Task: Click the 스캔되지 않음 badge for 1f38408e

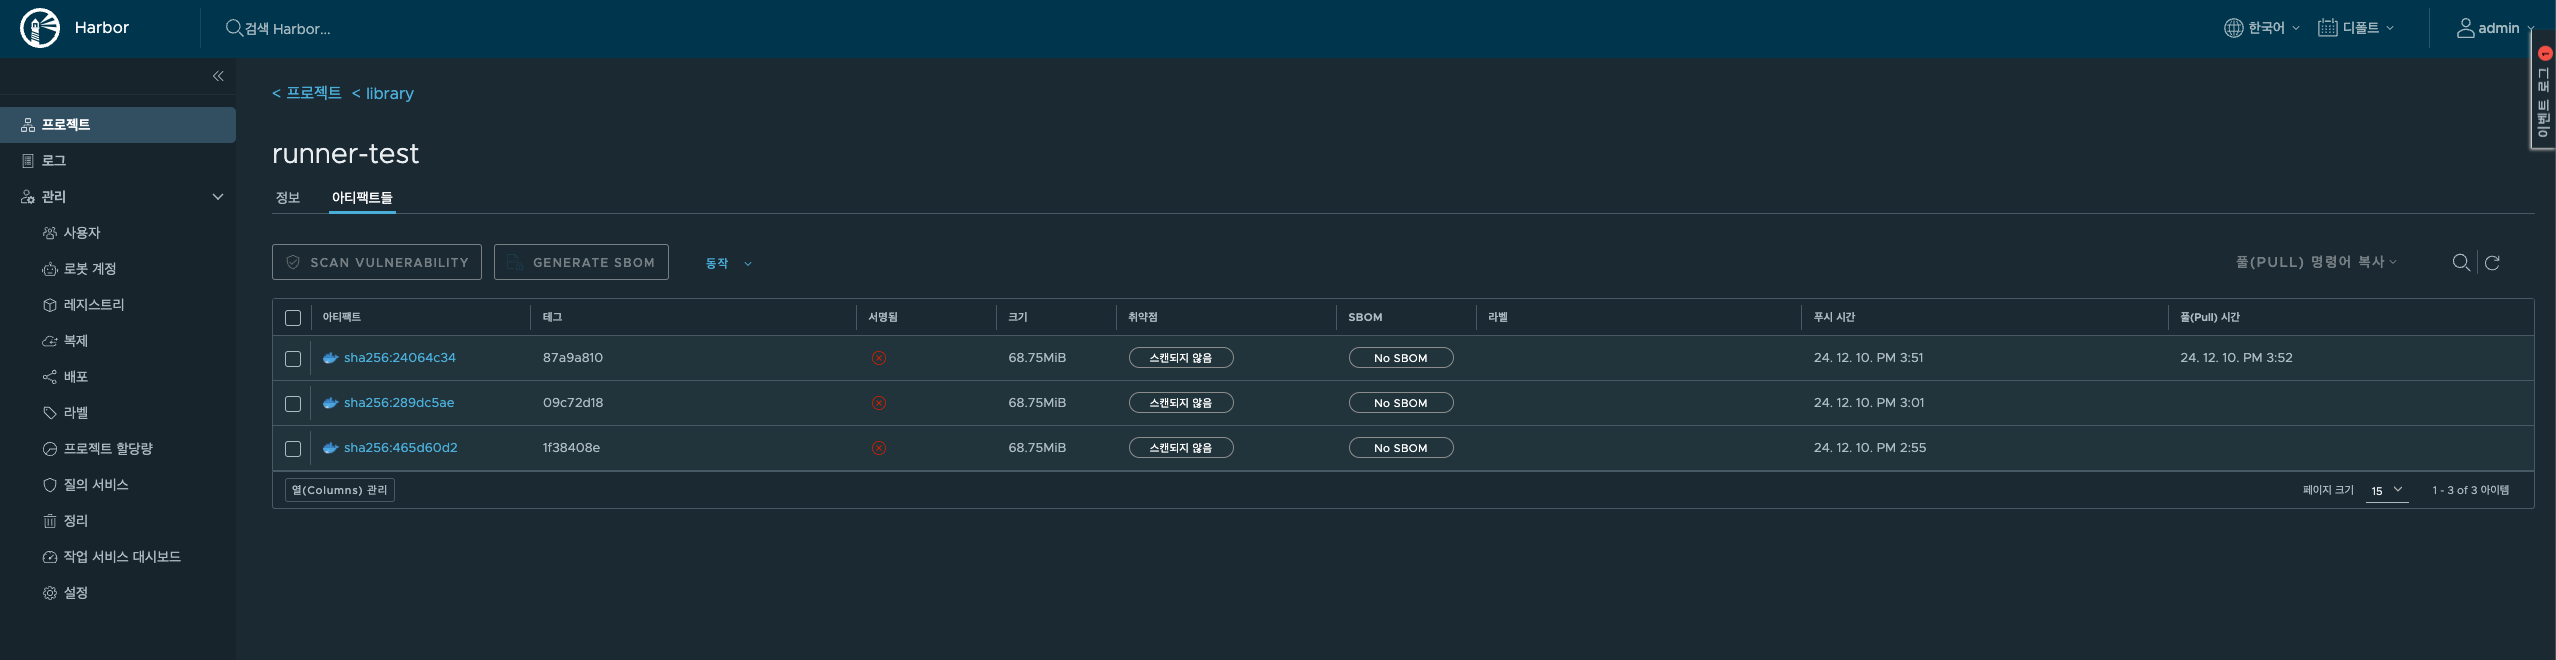Action: (1181, 448)
